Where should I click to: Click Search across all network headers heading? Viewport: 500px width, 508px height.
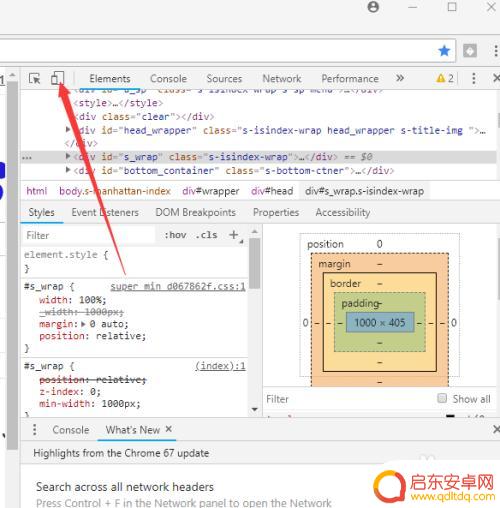click(x=125, y=487)
